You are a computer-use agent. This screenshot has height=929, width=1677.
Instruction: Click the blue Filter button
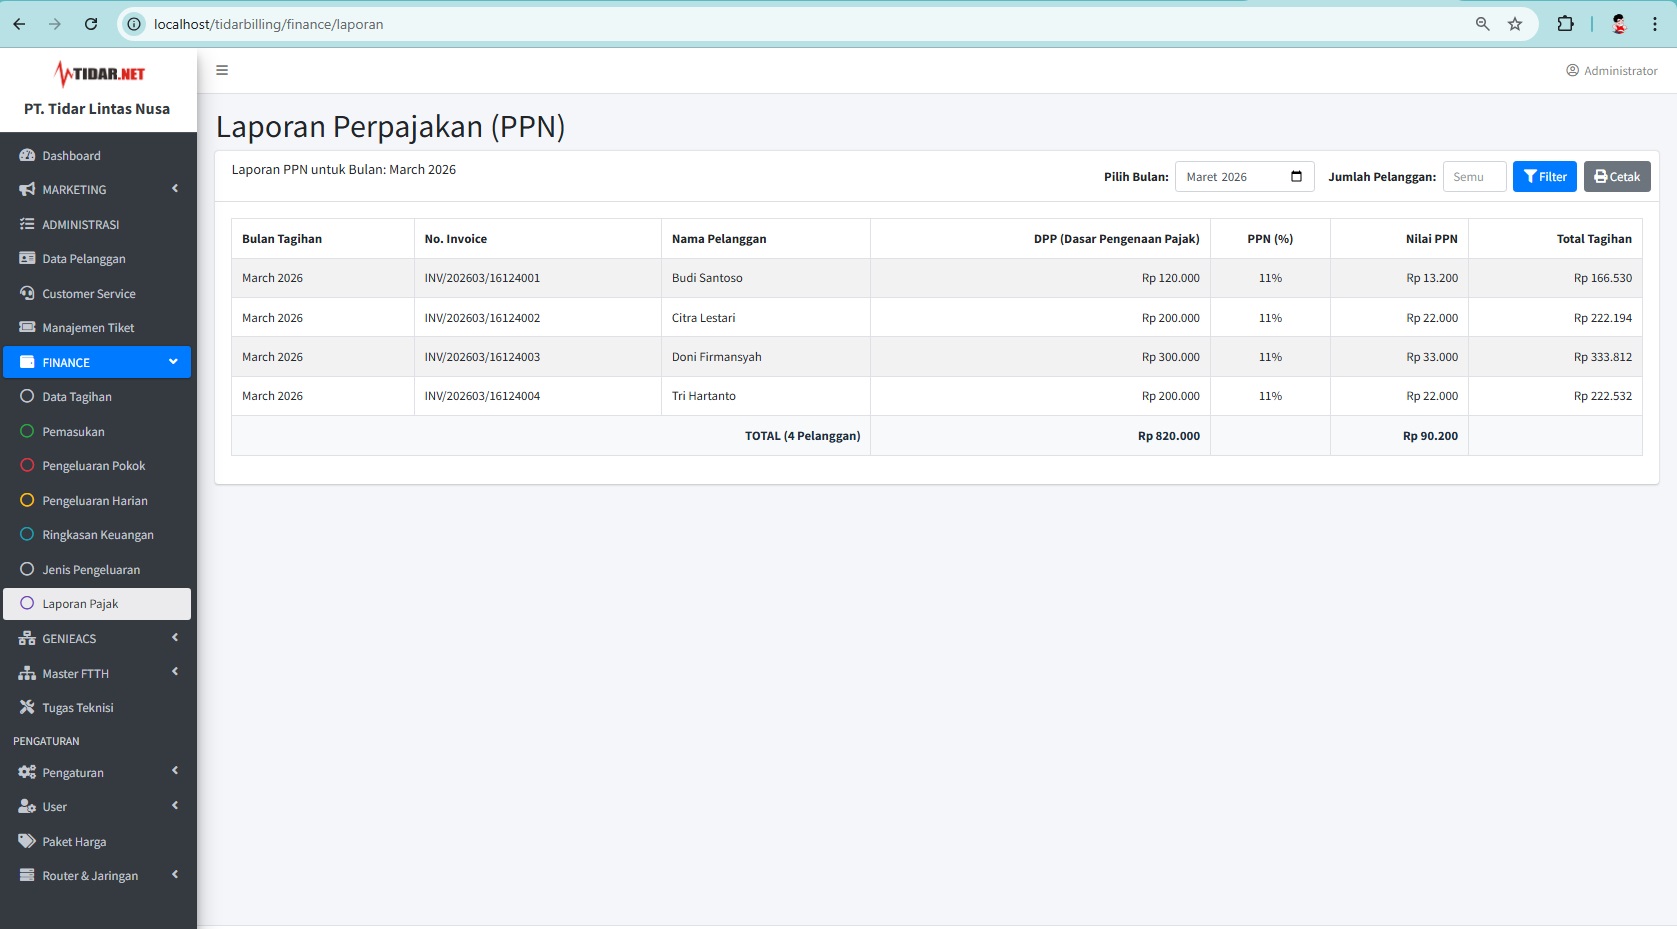(1544, 177)
